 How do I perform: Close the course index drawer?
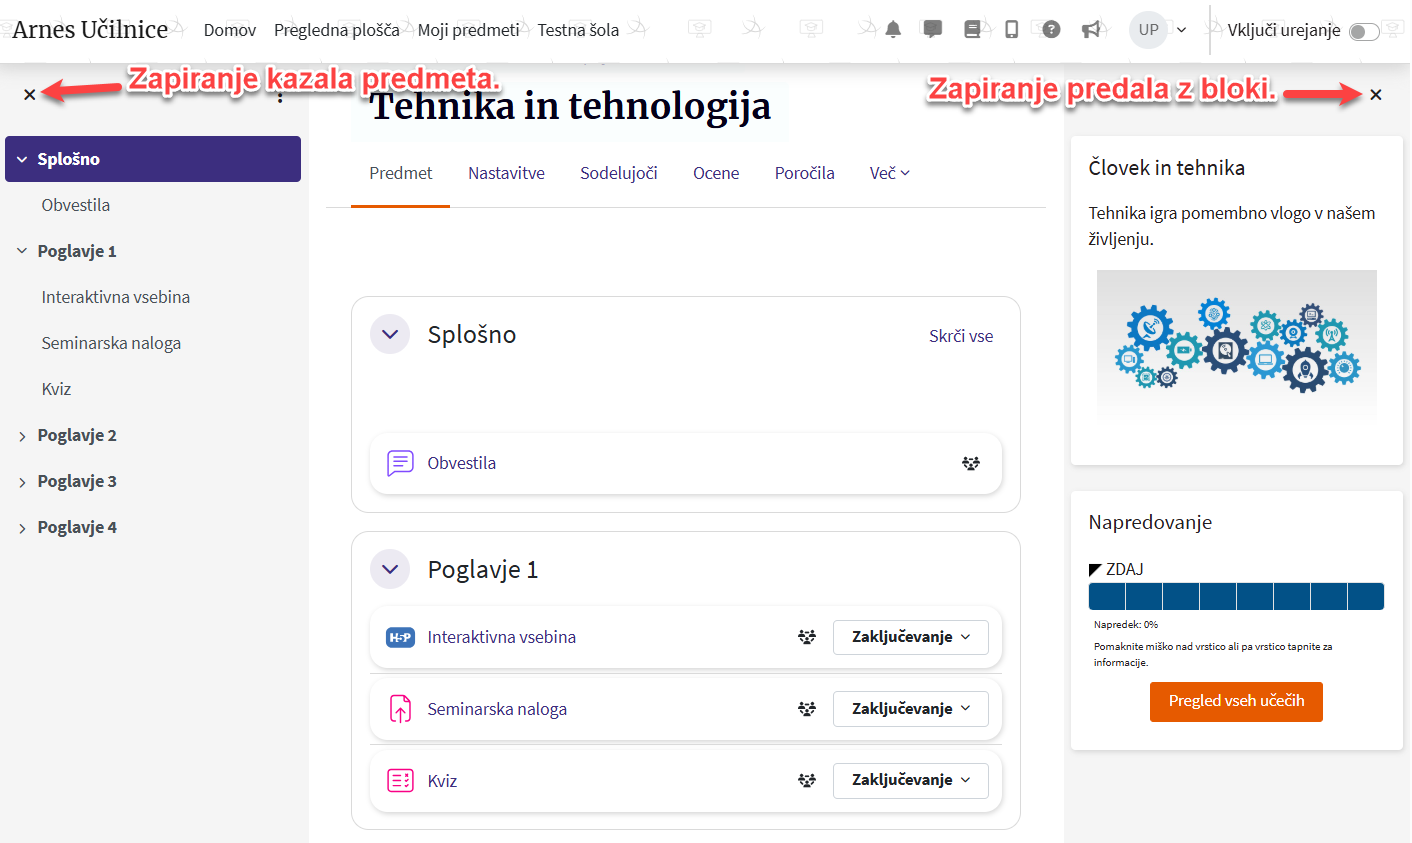(30, 94)
